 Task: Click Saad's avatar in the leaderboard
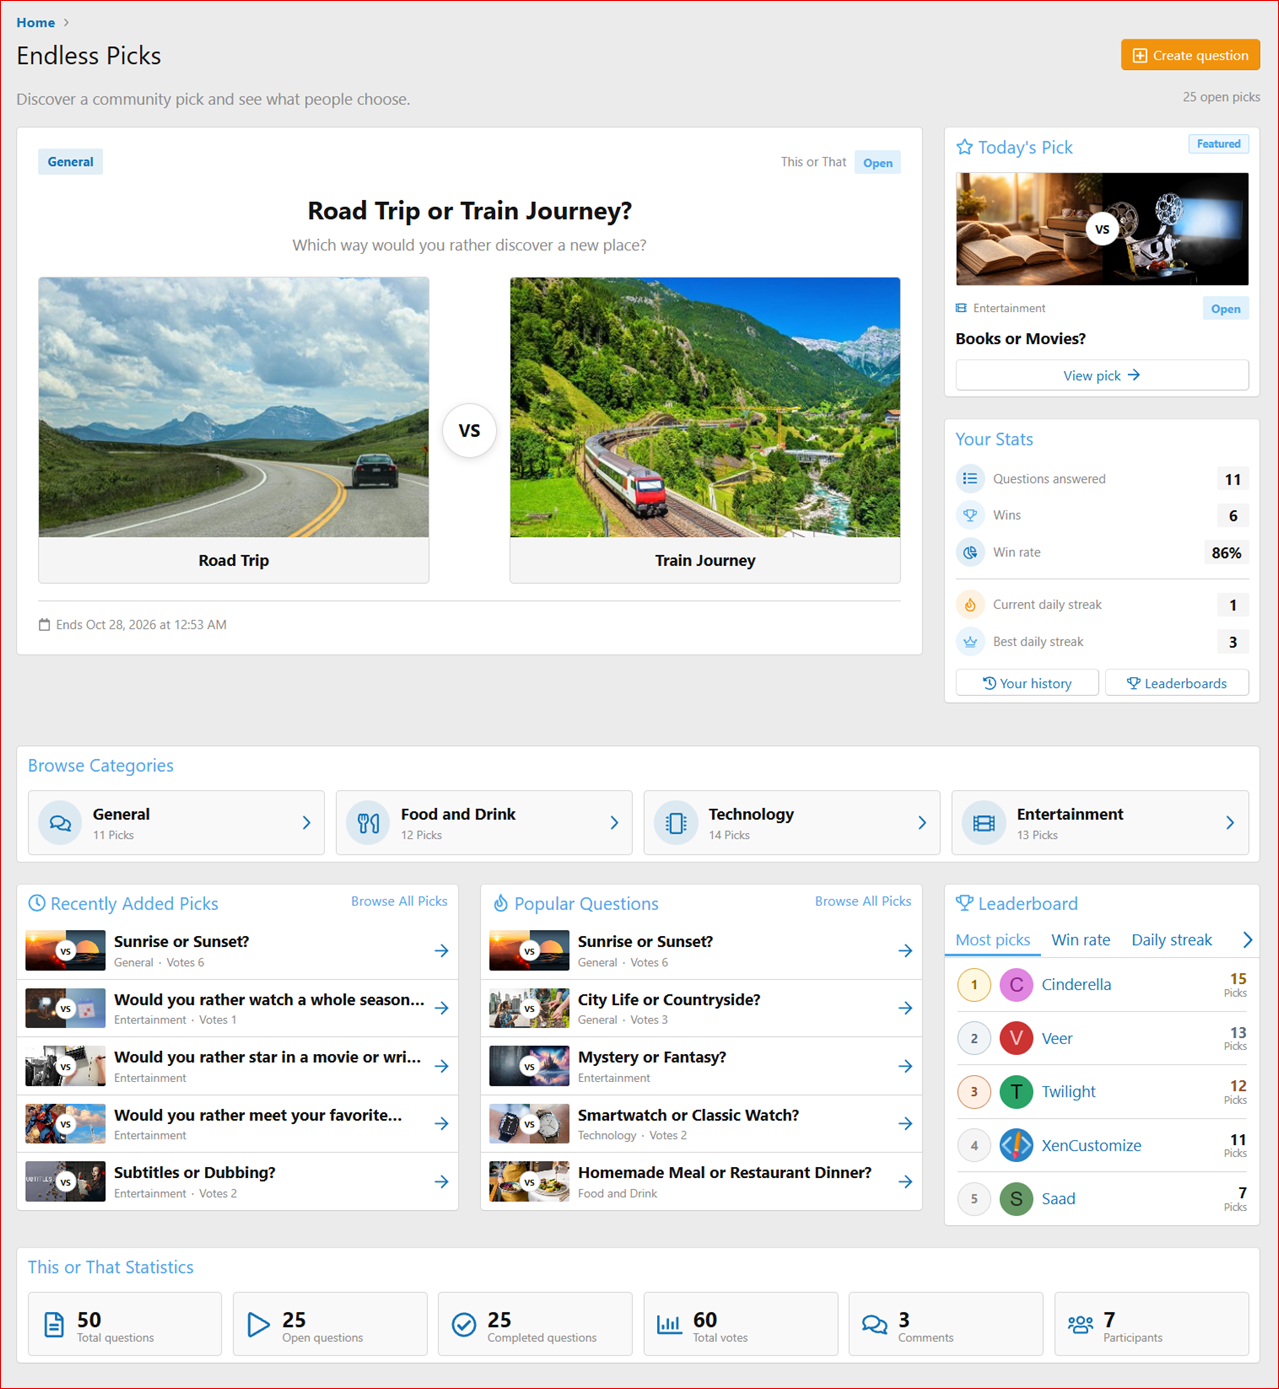click(x=1016, y=1199)
